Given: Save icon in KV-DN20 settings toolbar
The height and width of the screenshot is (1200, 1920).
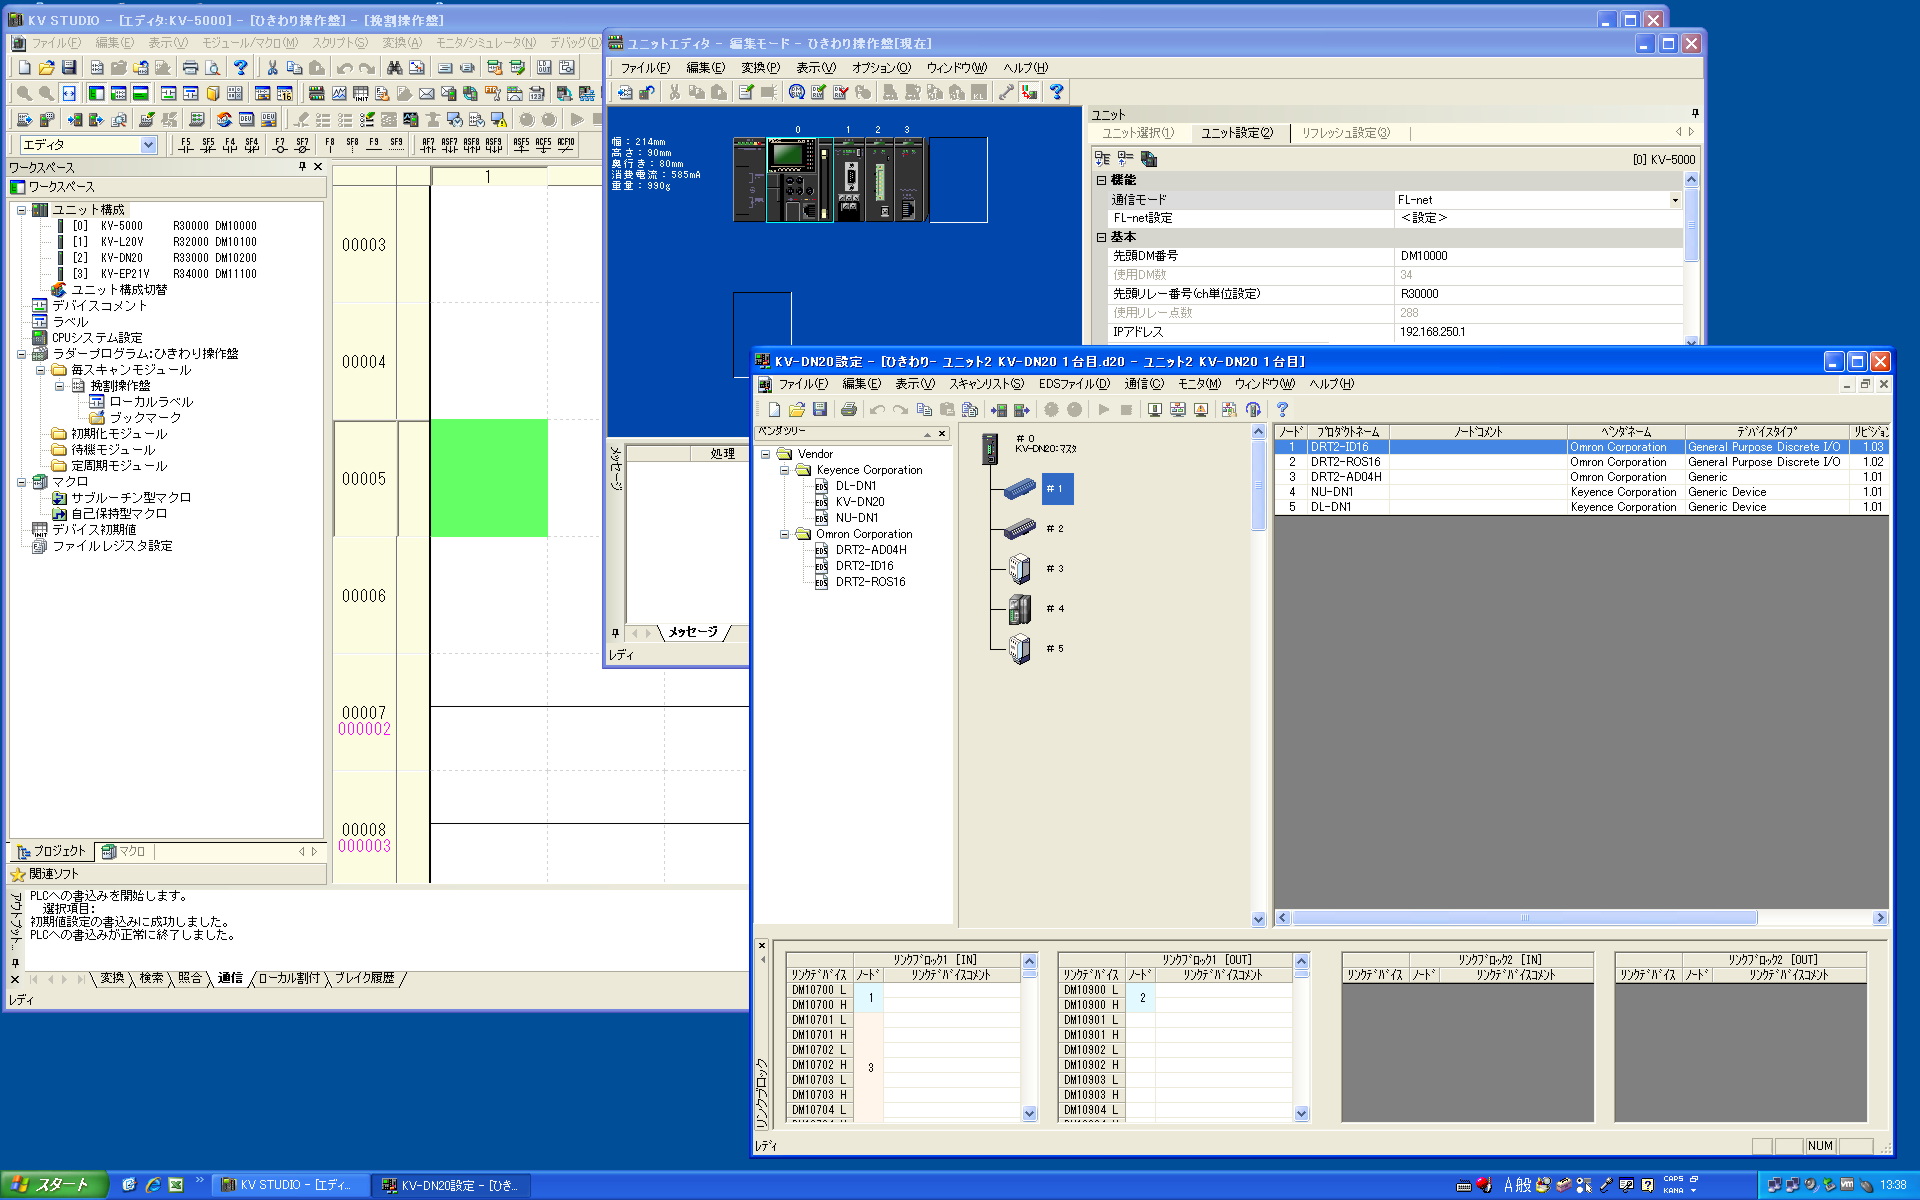Looking at the screenshot, I should click(x=820, y=410).
